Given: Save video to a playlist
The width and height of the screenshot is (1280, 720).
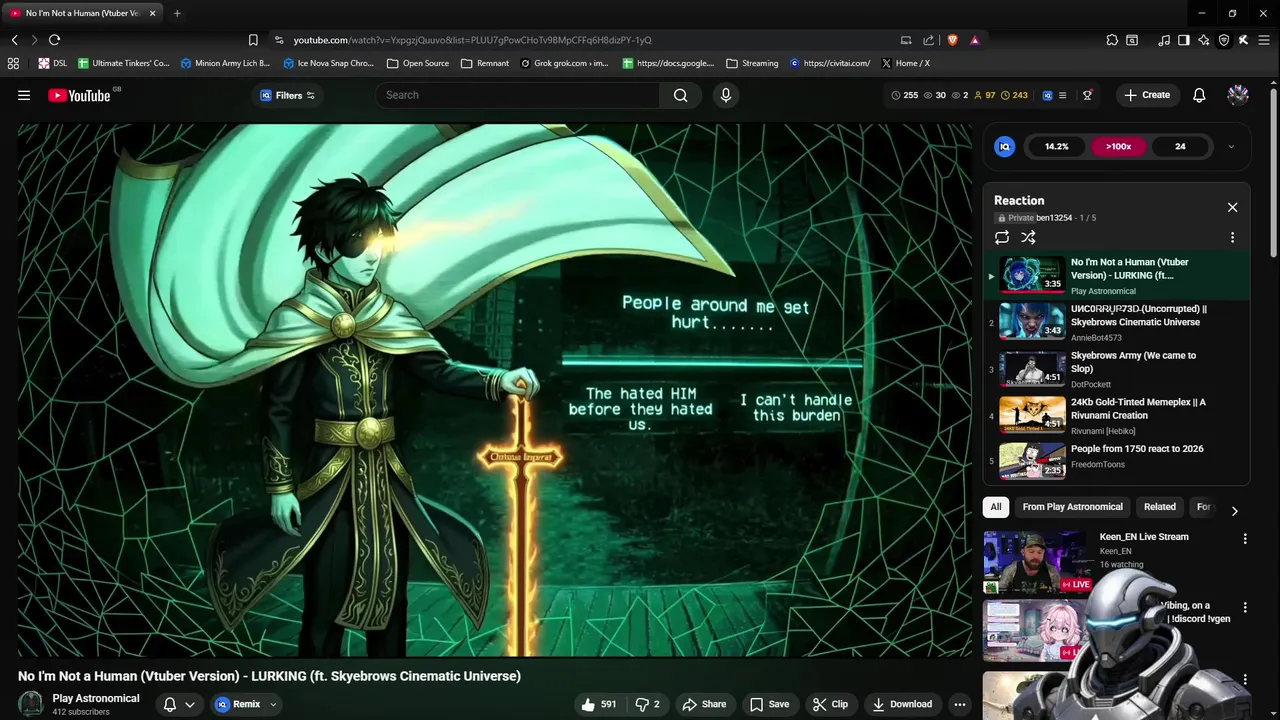Looking at the screenshot, I should point(770,704).
